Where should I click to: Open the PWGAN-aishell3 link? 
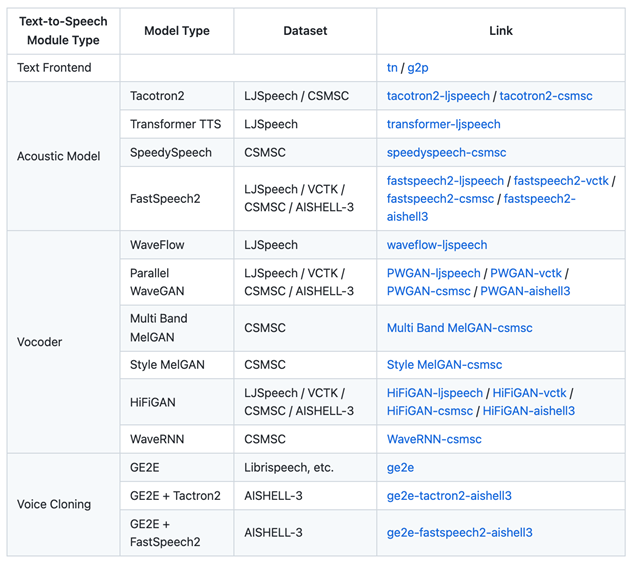tap(525, 291)
